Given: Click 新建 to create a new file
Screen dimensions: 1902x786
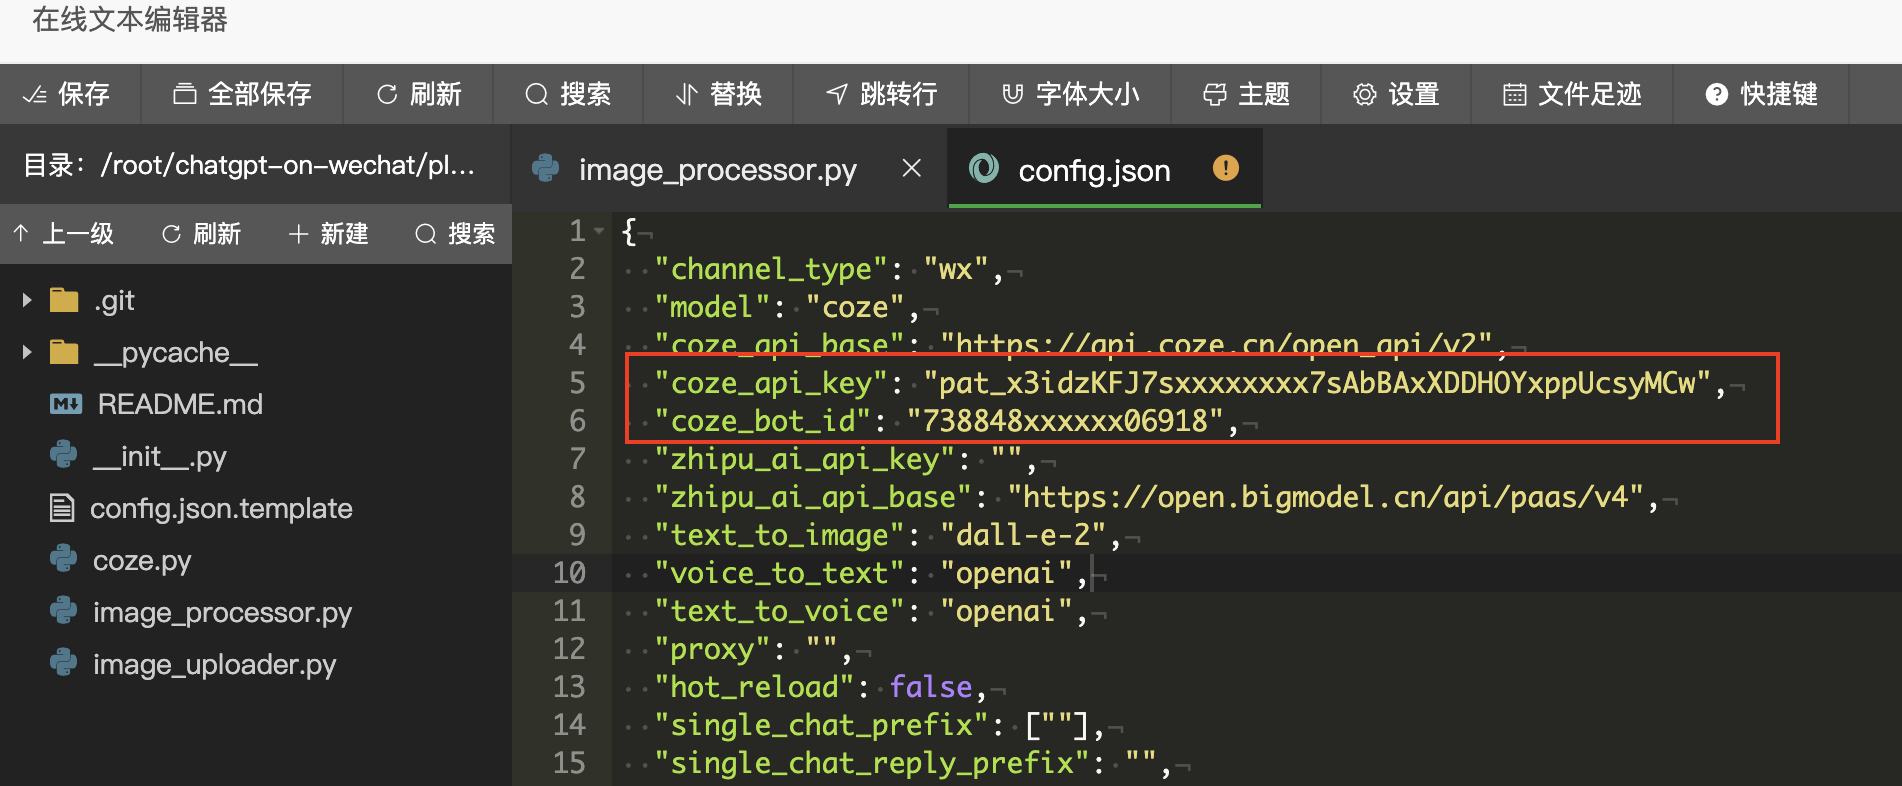Looking at the screenshot, I should (329, 234).
